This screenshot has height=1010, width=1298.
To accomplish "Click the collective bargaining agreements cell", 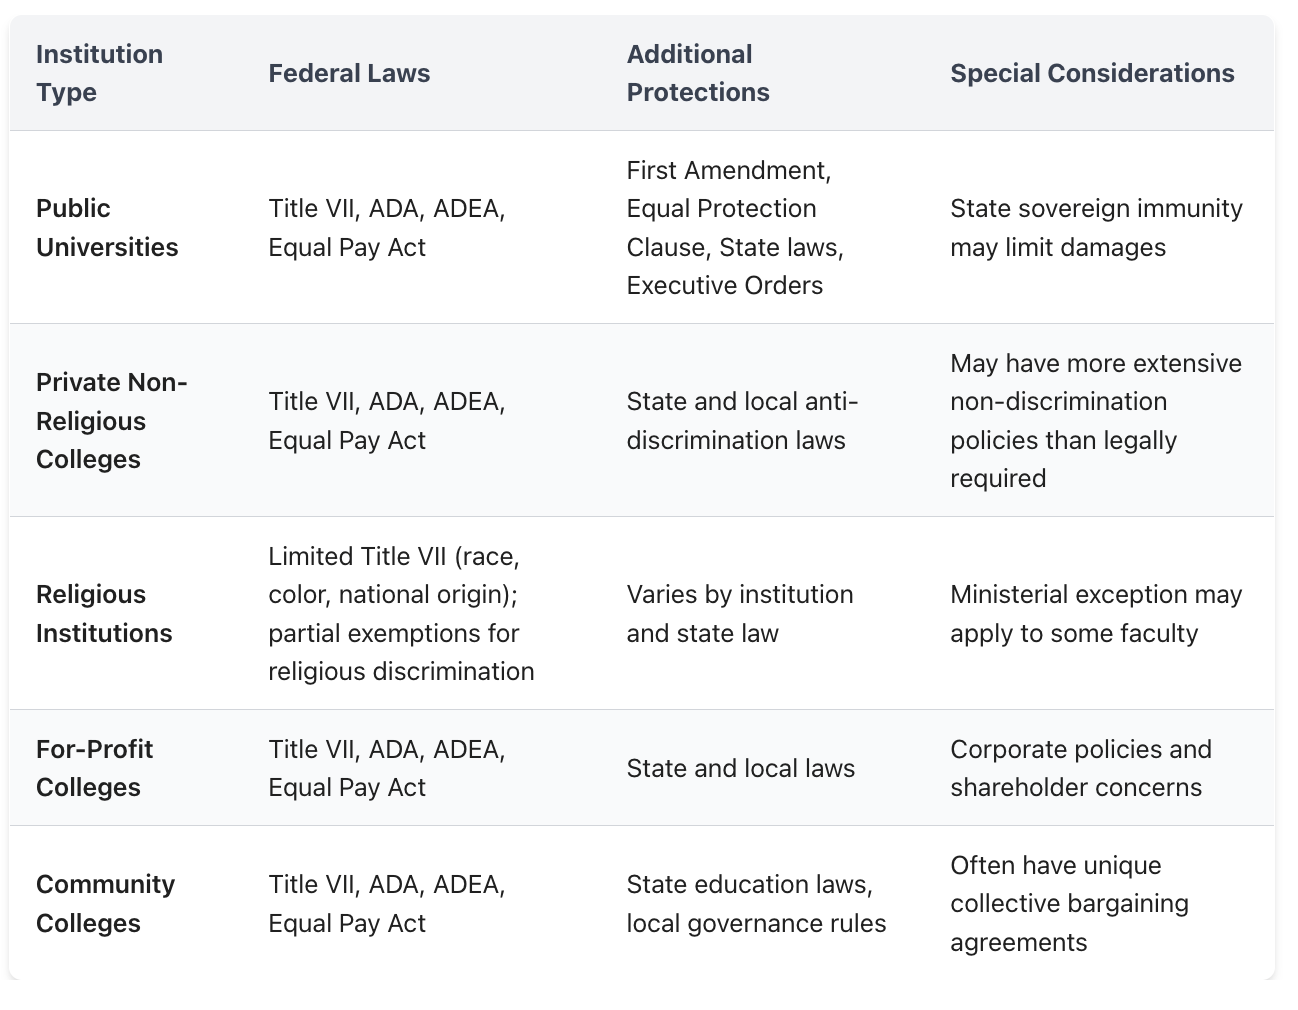I will pyautogui.click(x=1069, y=903).
